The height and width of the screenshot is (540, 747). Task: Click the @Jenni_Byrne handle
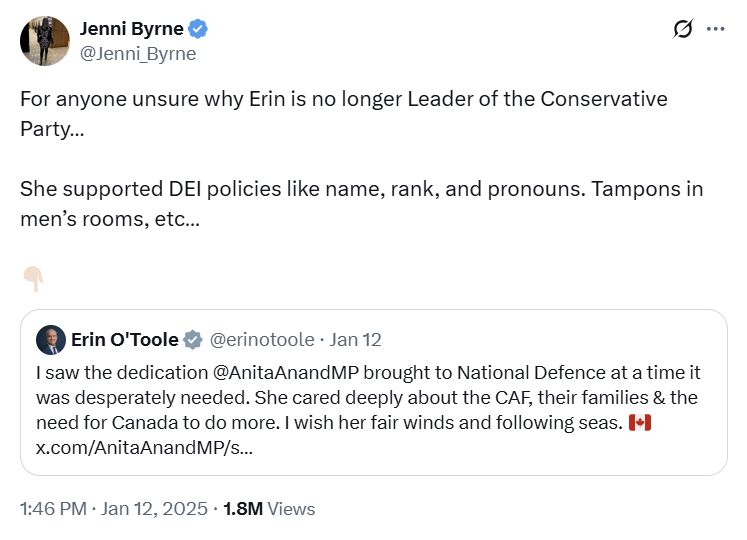(x=137, y=54)
